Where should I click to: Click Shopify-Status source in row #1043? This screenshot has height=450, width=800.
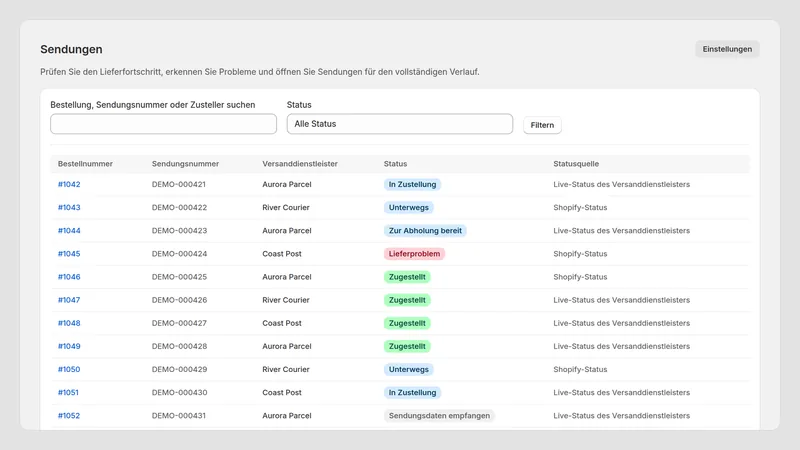(x=580, y=208)
